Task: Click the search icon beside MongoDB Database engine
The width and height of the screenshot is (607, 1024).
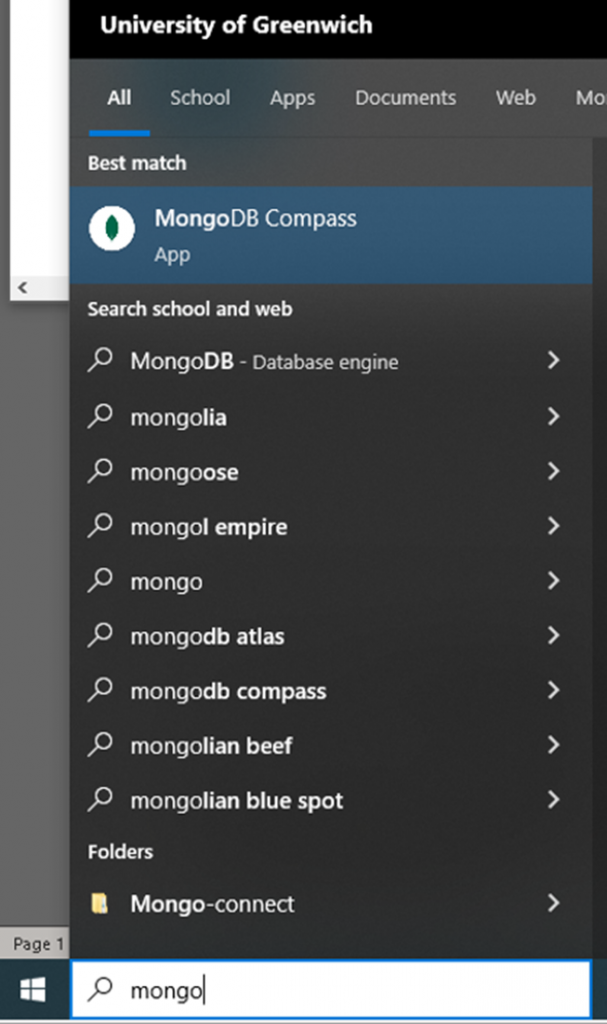Action: click(x=100, y=361)
